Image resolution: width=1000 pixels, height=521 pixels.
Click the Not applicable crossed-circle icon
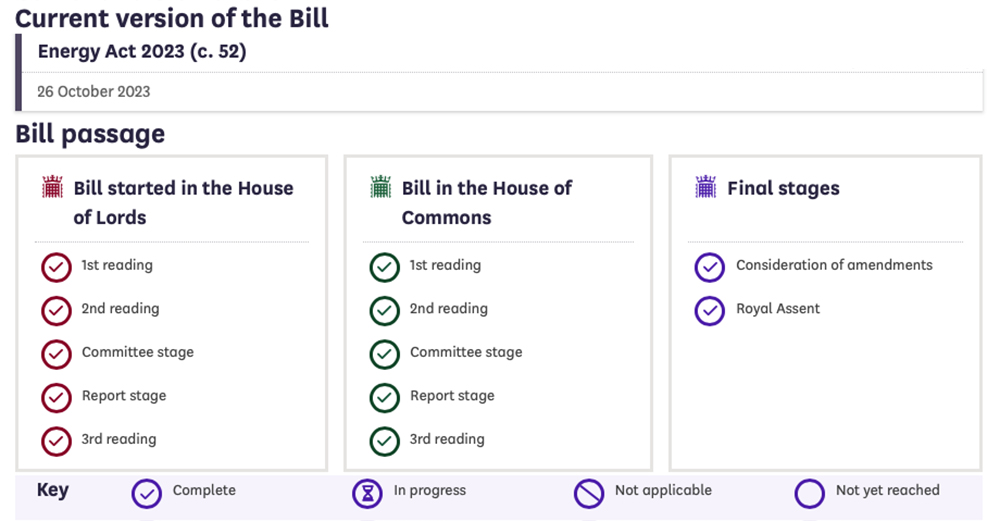coord(589,494)
